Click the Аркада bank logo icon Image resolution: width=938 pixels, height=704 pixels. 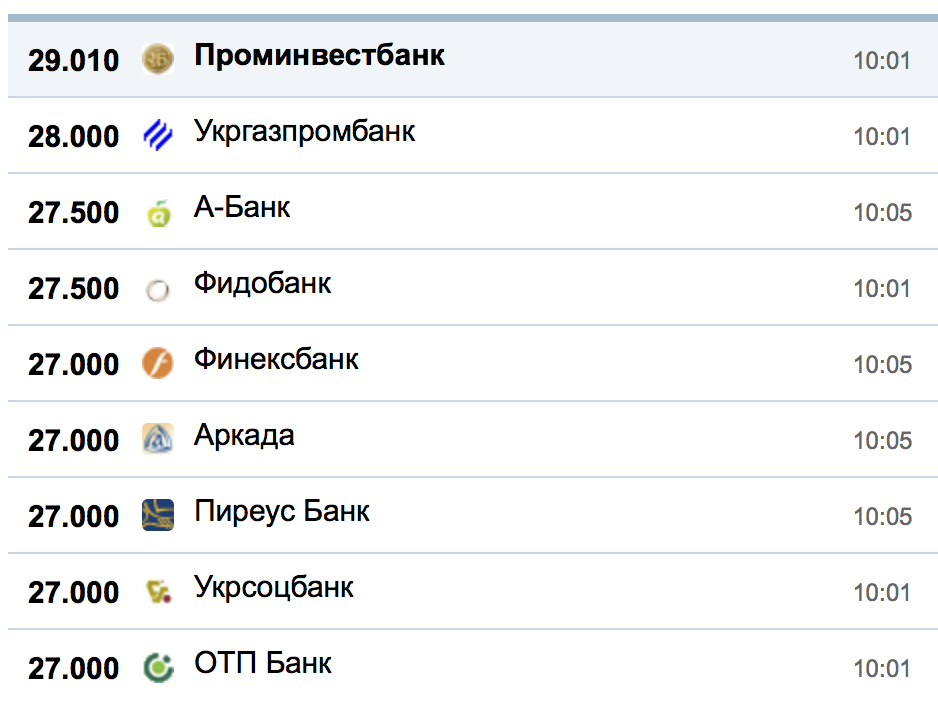(x=158, y=439)
